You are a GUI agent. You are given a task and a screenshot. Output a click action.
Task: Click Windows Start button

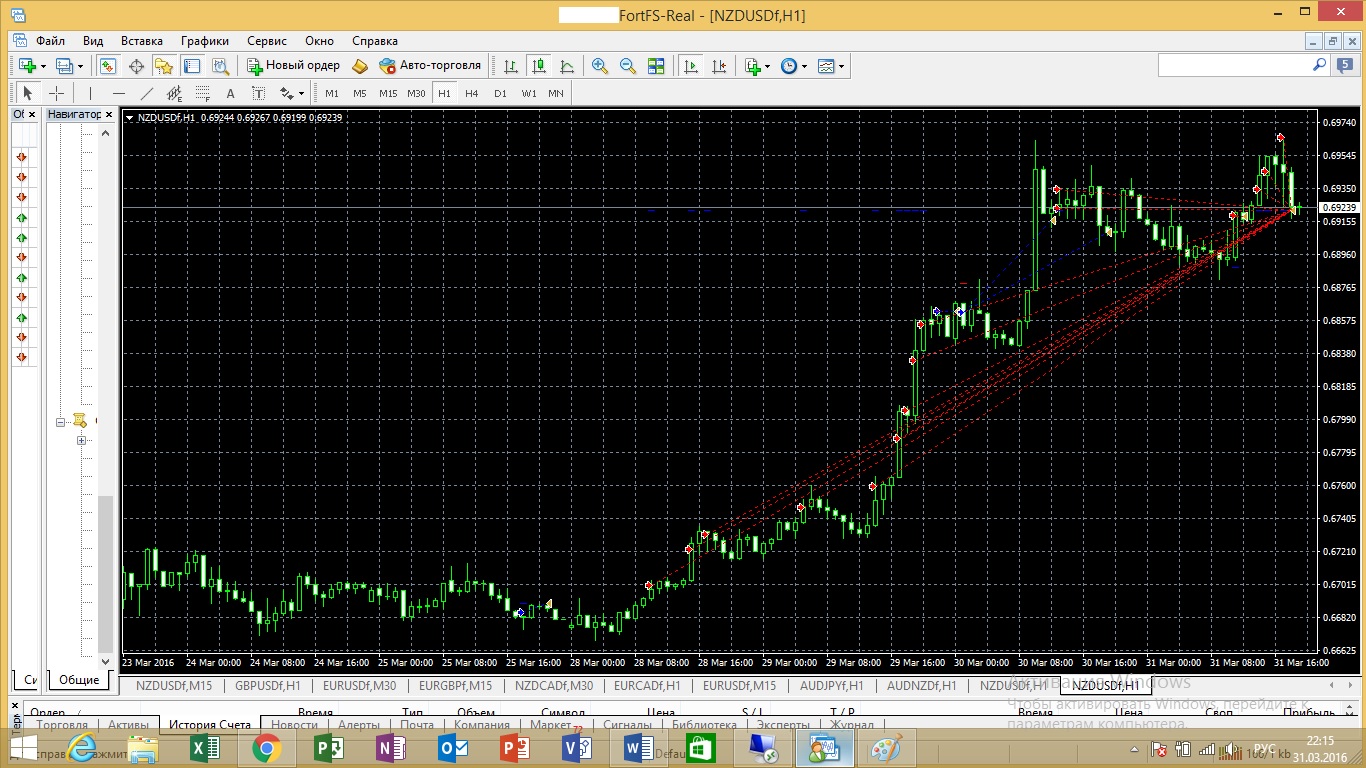point(24,748)
